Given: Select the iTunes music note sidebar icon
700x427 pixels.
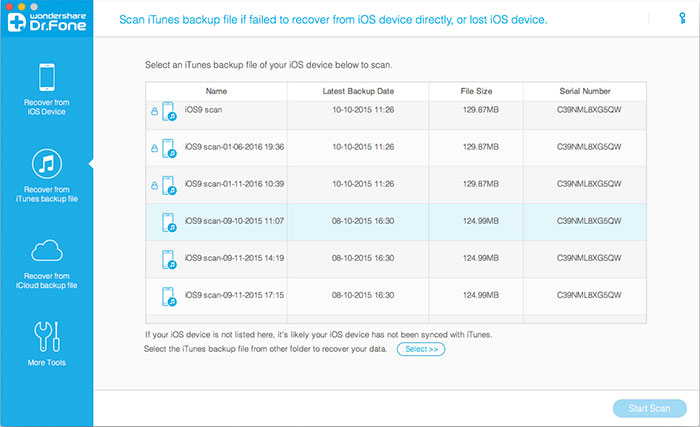Looking at the screenshot, I should click(x=47, y=163).
